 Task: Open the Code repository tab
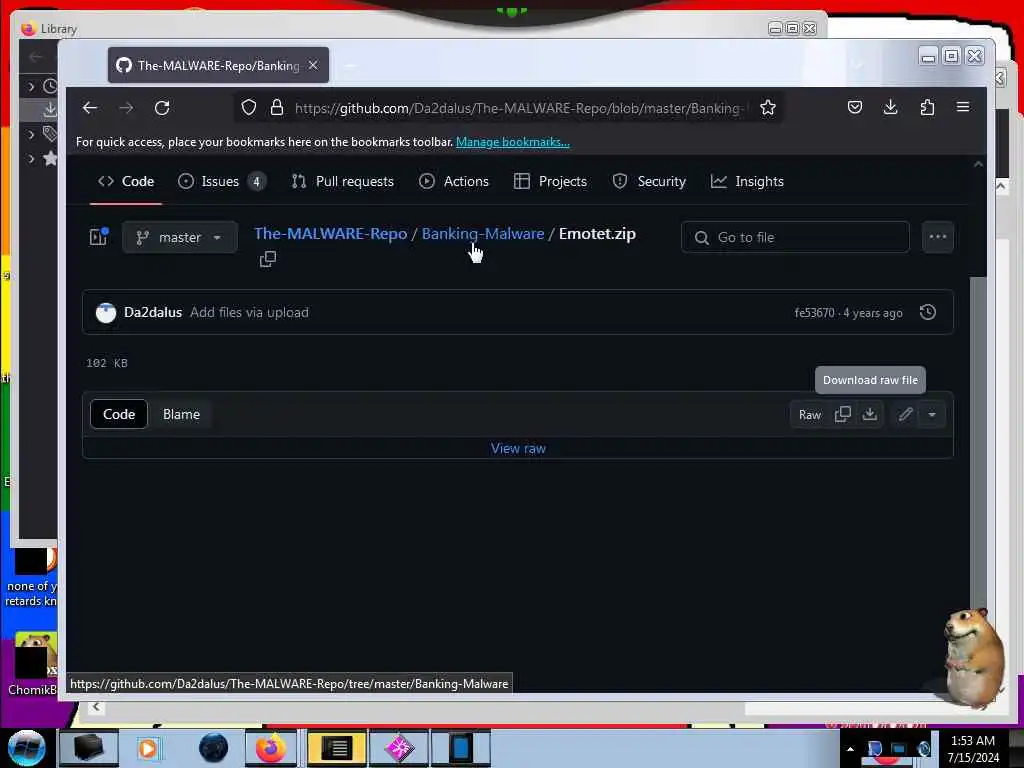(x=126, y=182)
